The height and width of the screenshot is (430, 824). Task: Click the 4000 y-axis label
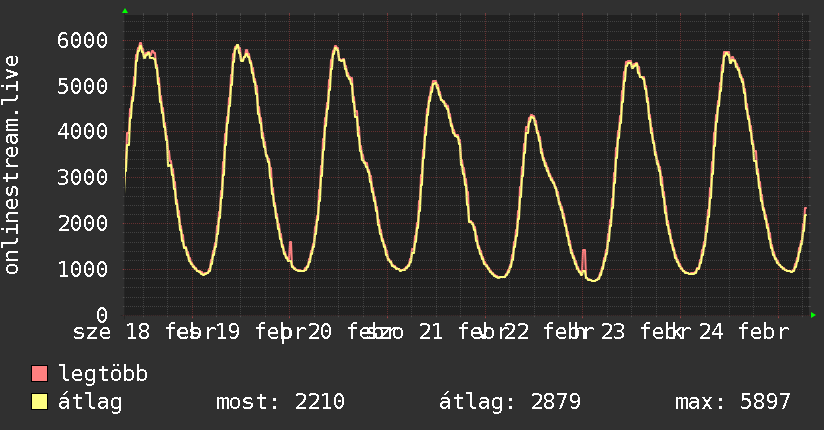83,131
